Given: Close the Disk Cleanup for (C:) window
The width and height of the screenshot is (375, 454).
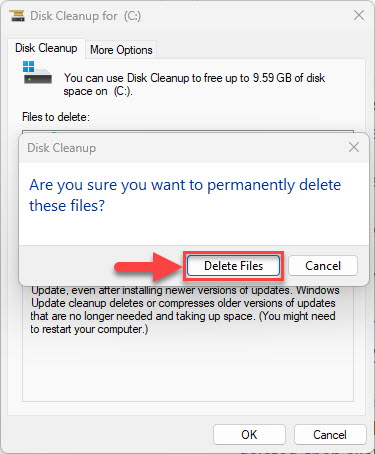Looking at the screenshot, I should [359, 15].
